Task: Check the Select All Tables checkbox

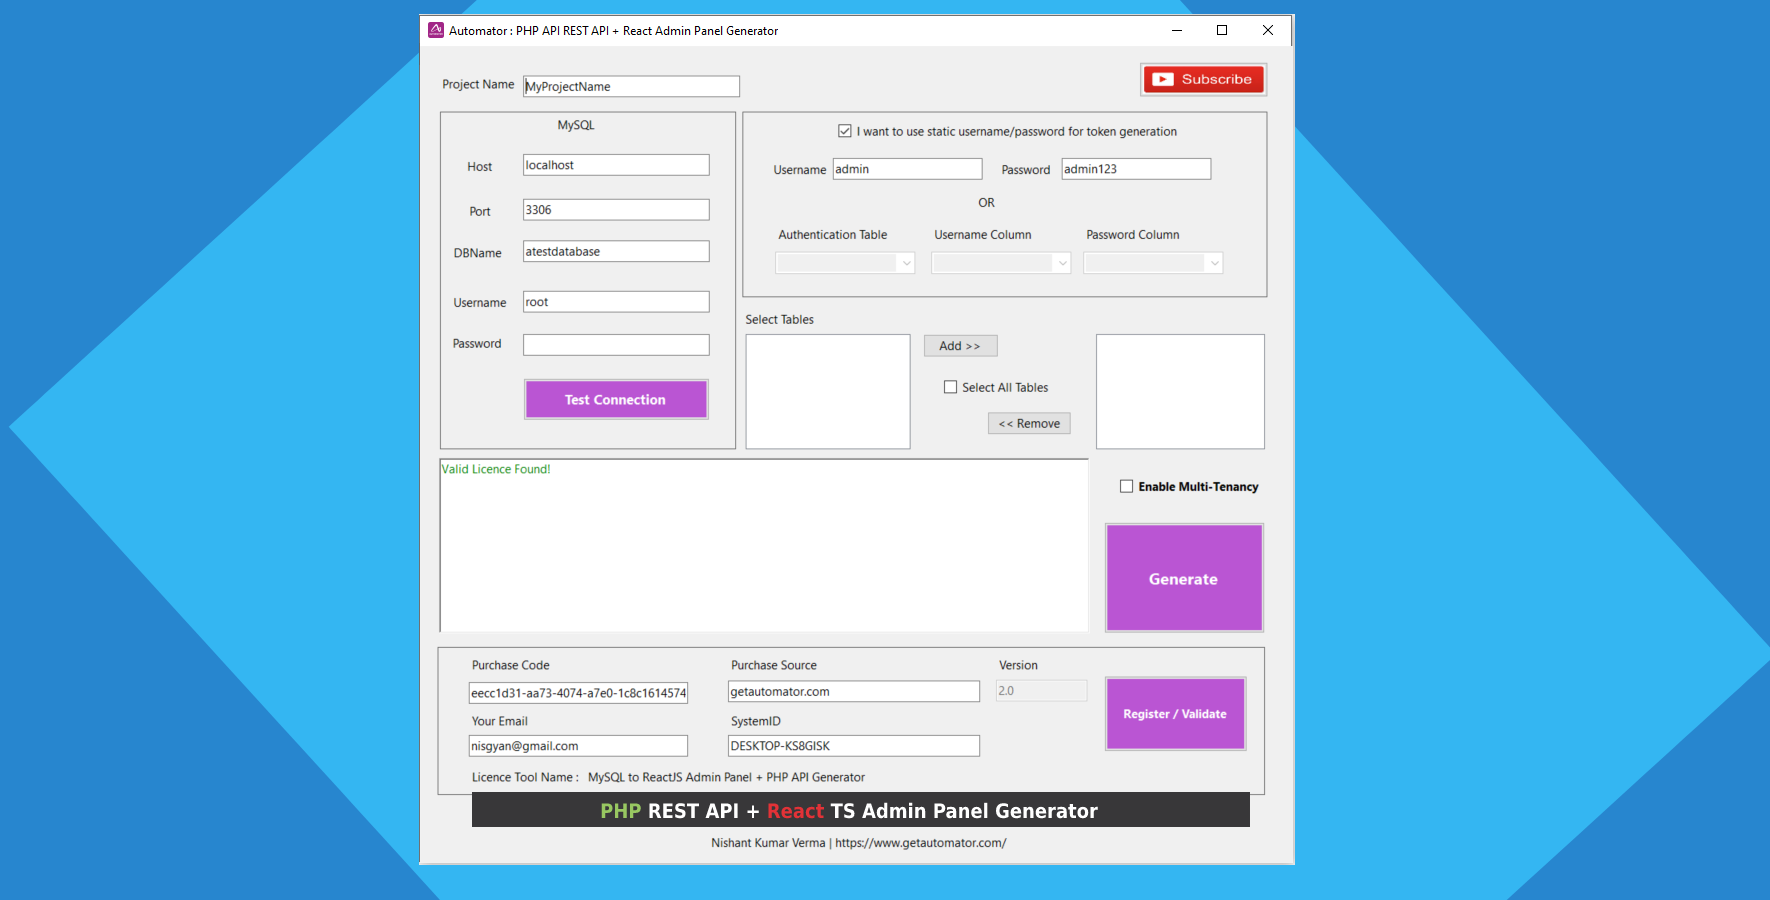Action: pos(951,387)
